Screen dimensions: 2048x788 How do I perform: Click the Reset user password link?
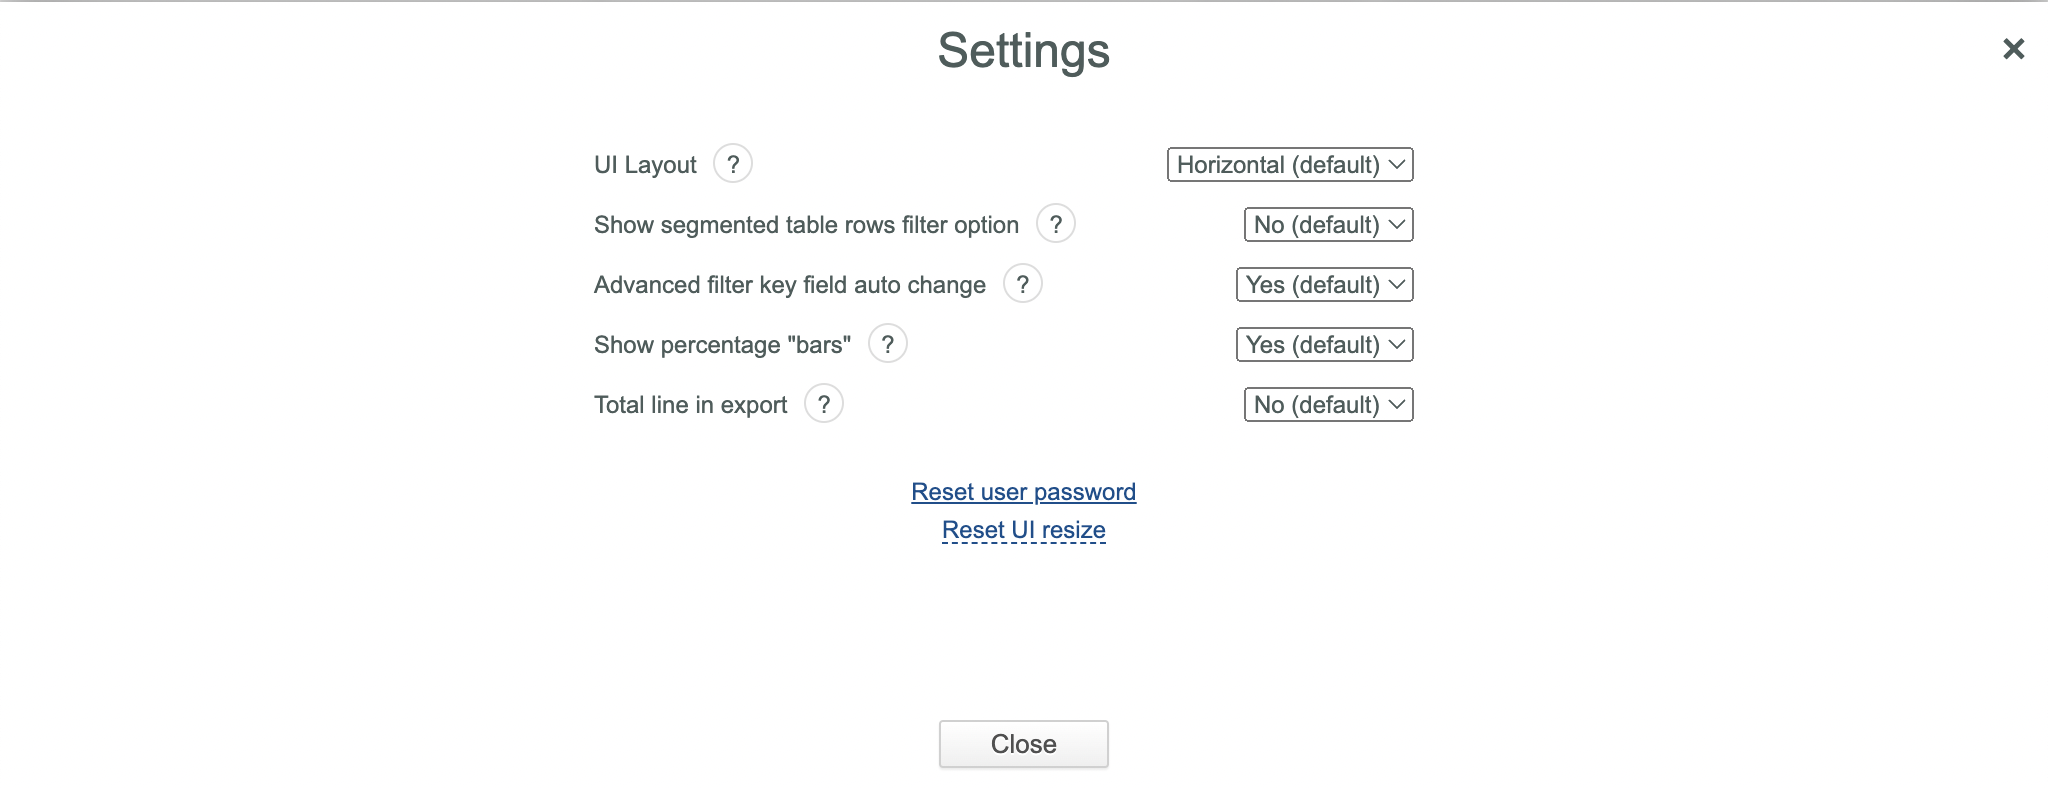tap(1024, 492)
